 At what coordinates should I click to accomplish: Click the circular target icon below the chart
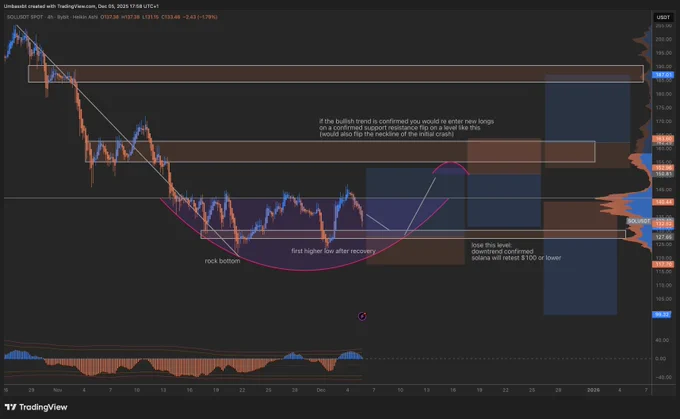362,316
